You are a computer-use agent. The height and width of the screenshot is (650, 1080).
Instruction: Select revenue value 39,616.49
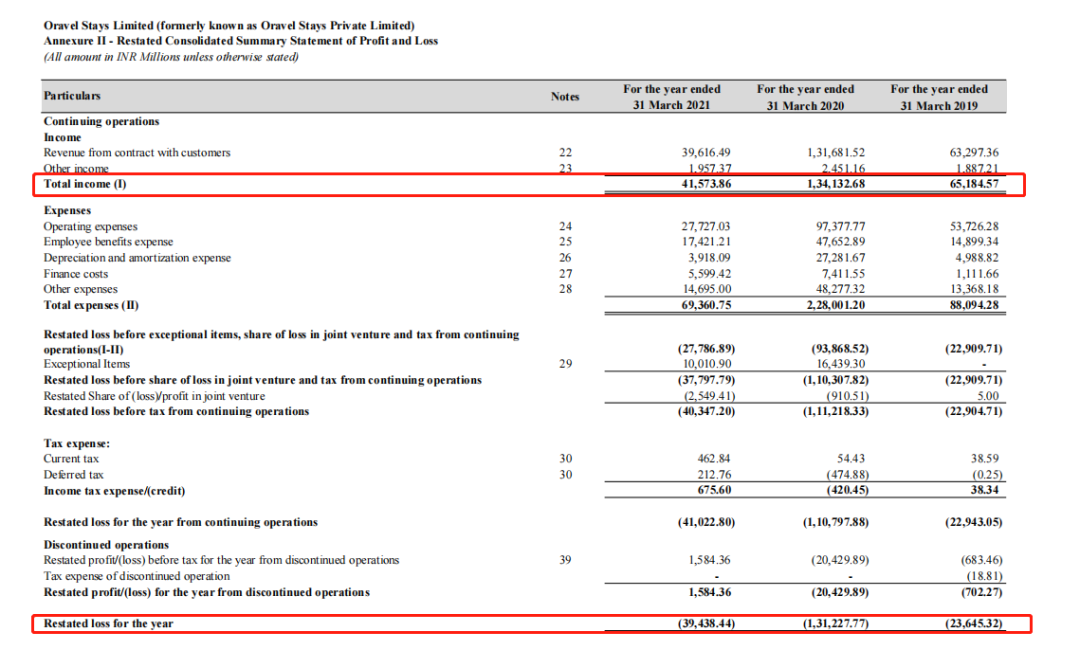(x=706, y=153)
